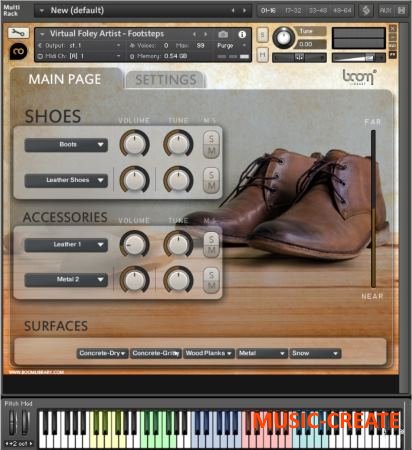Click the boom library logo
Screen dimensions: 412x450
(x=359, y=77)
